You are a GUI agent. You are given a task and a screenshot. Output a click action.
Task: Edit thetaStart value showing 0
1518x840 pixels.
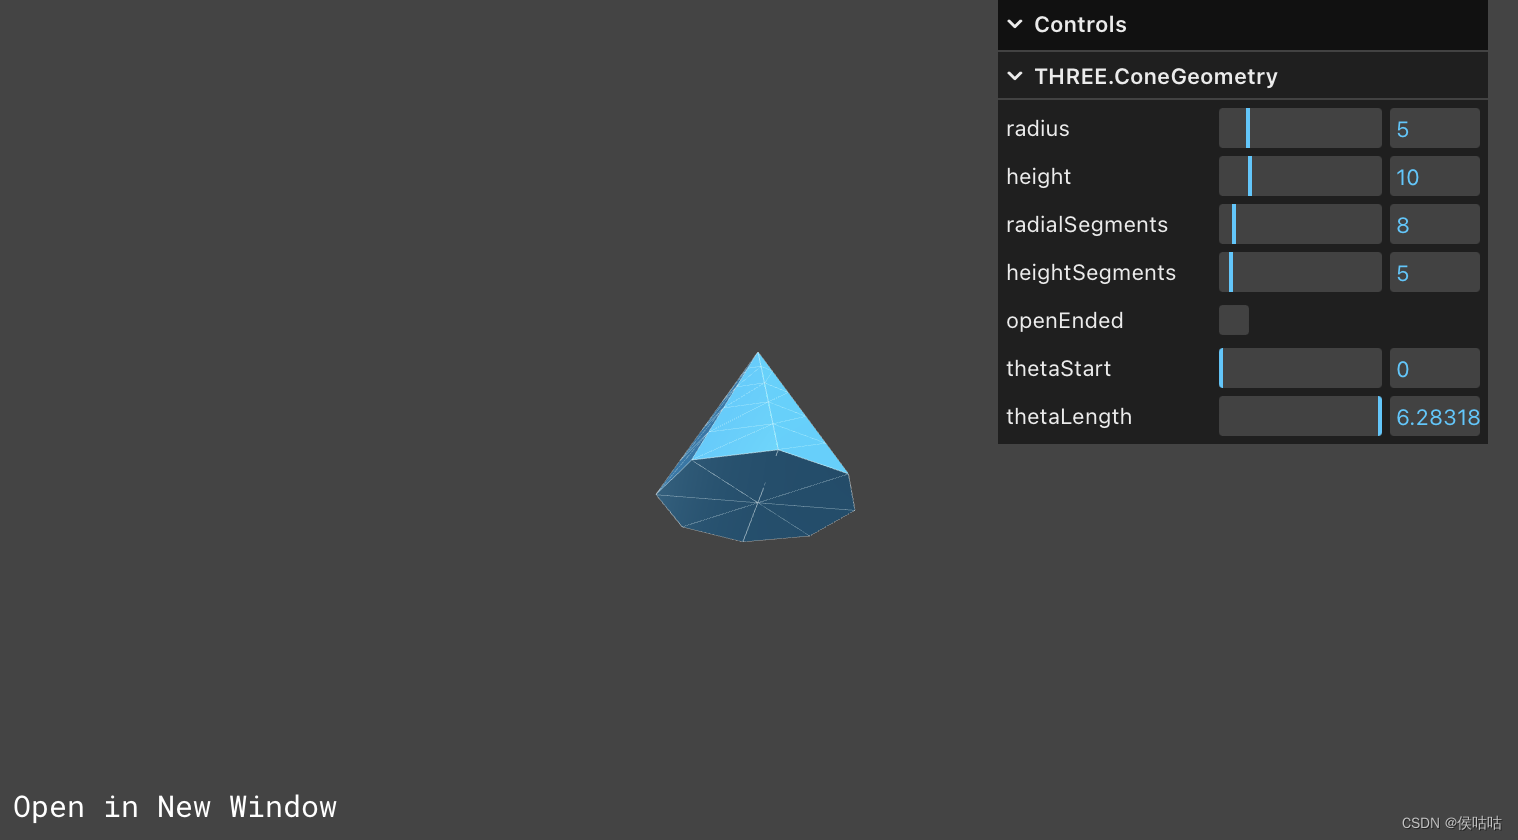[1434, 368]
